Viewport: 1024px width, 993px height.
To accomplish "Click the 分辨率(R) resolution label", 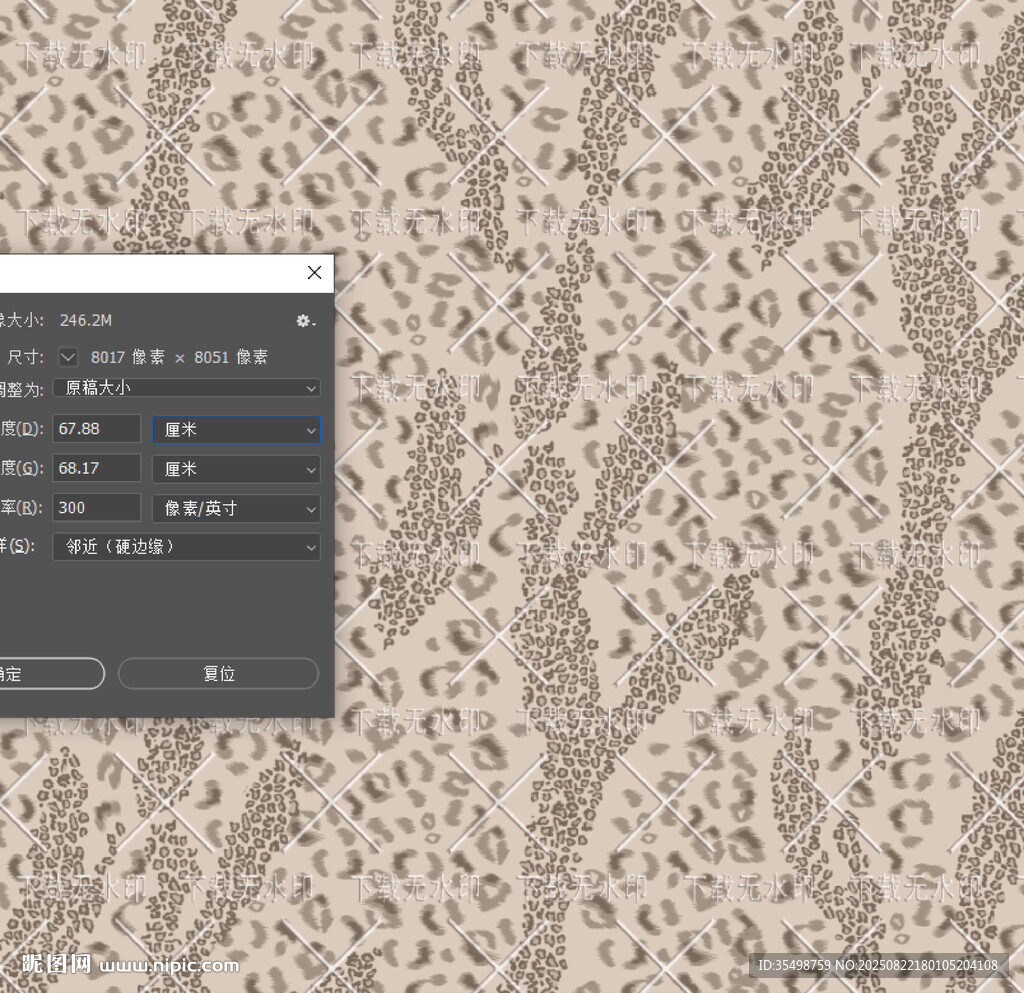I will pyautogui.click(x=20, y=508).
